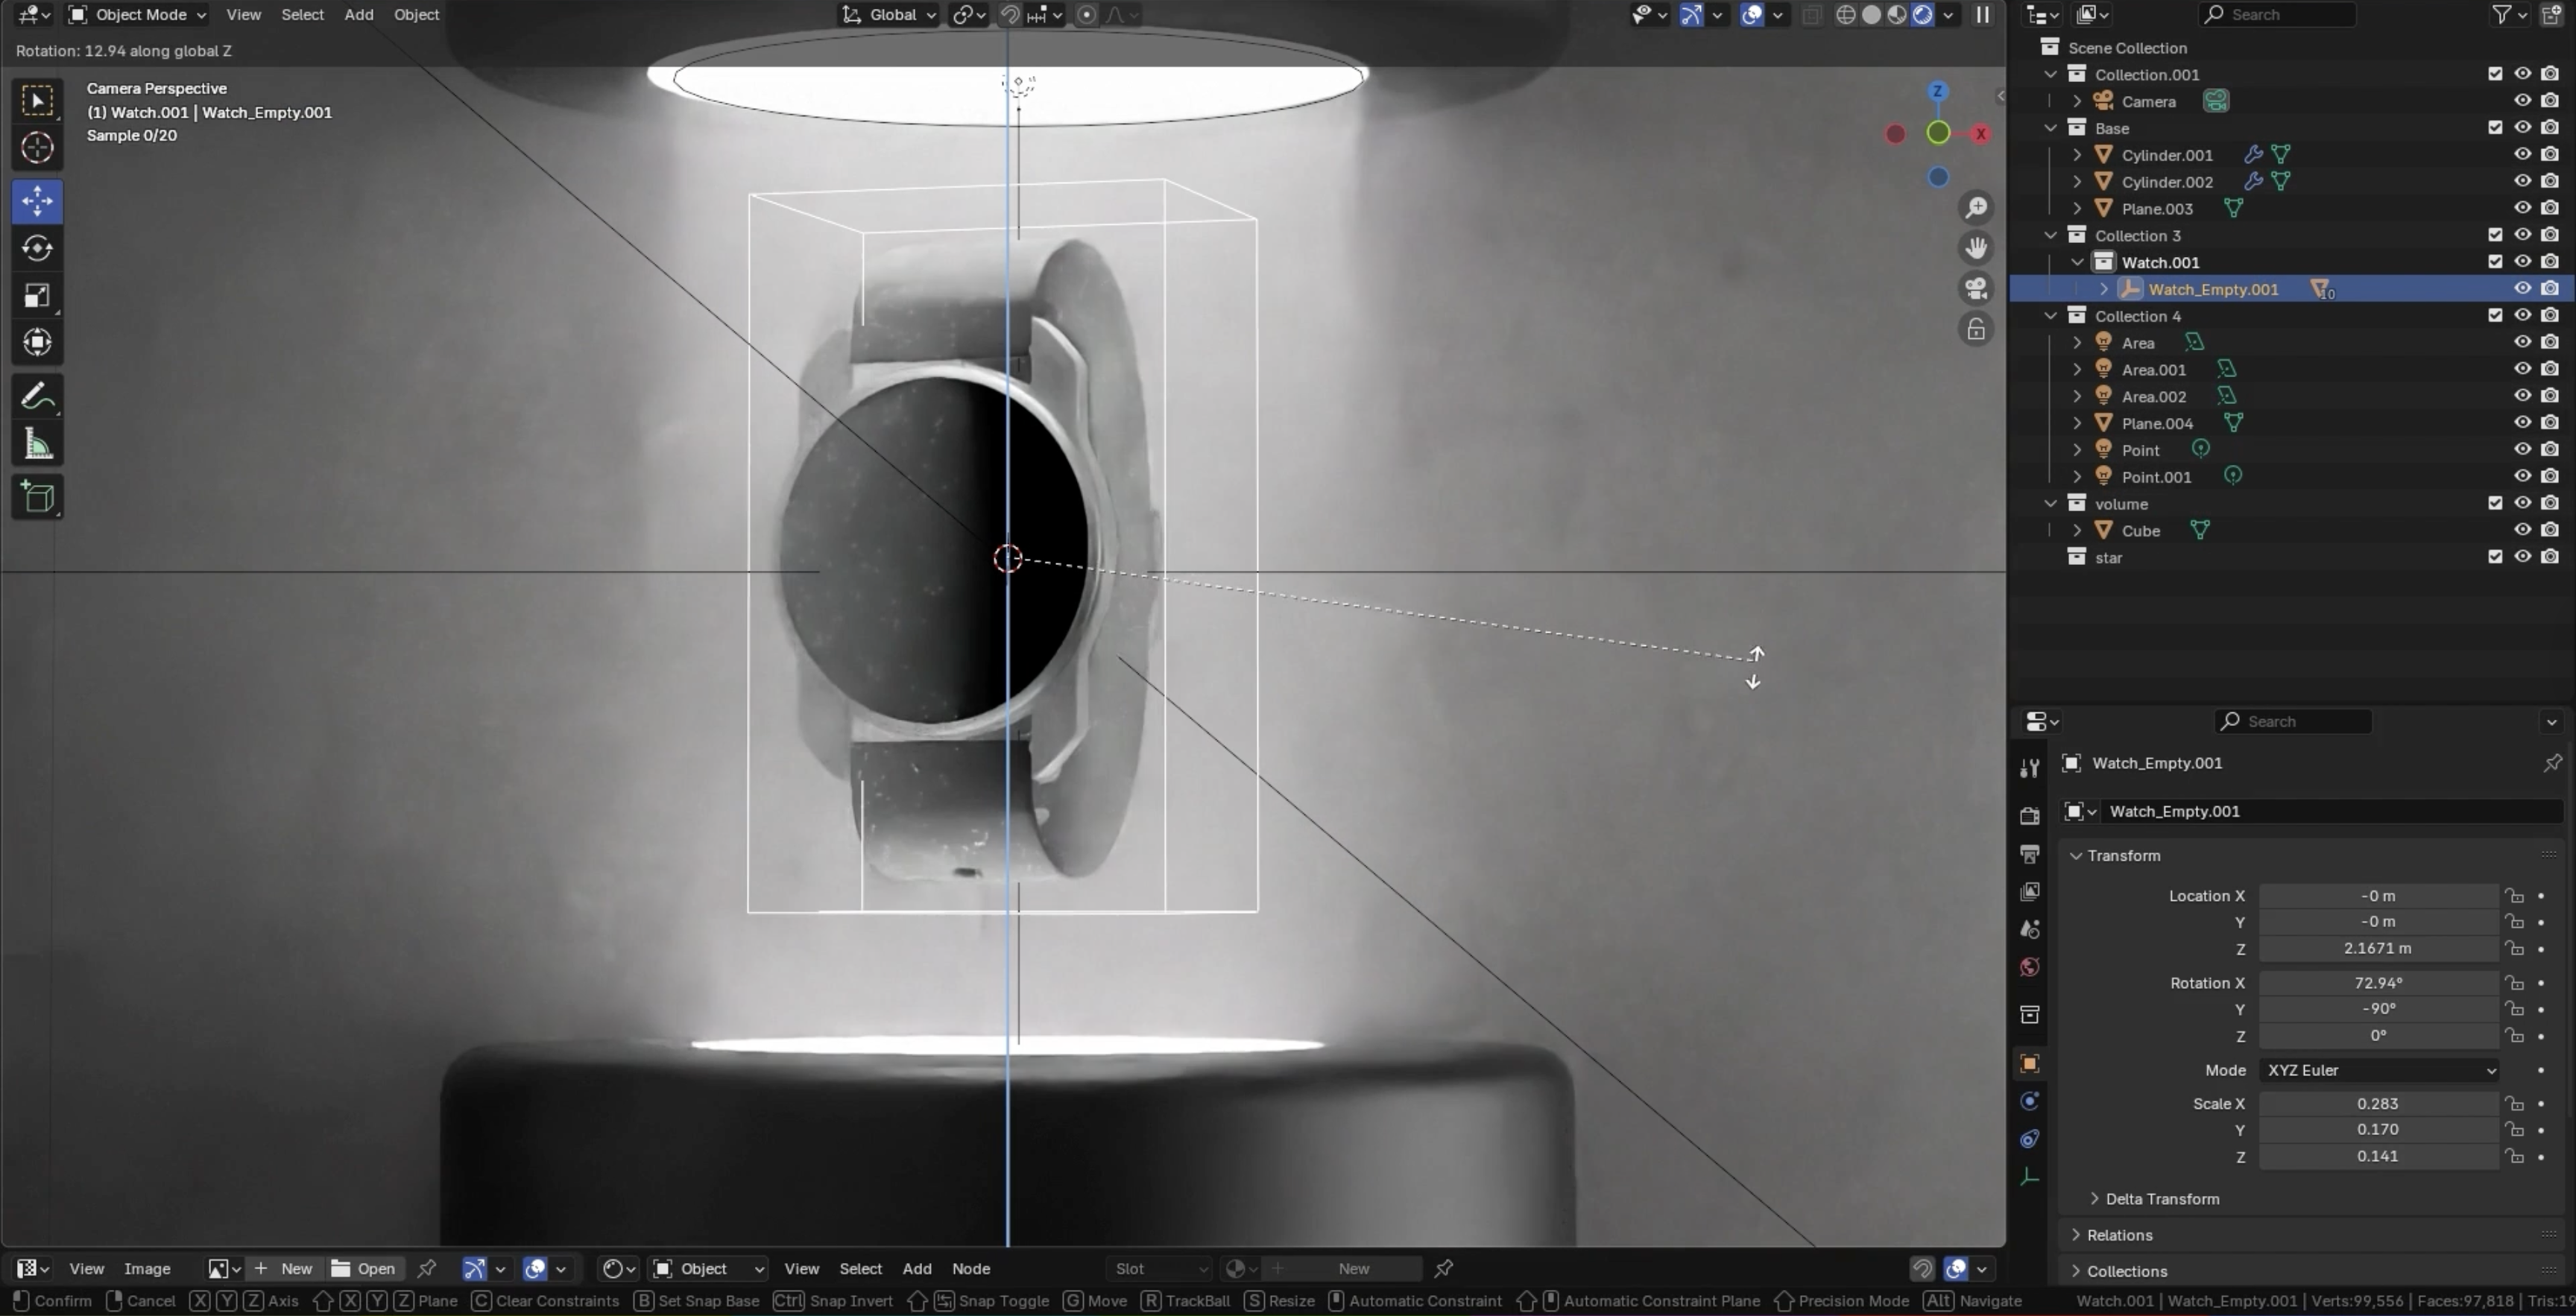2576x1316 pixels.
Task: Choose the Measure tool
Action: click(x=37, y=443)
